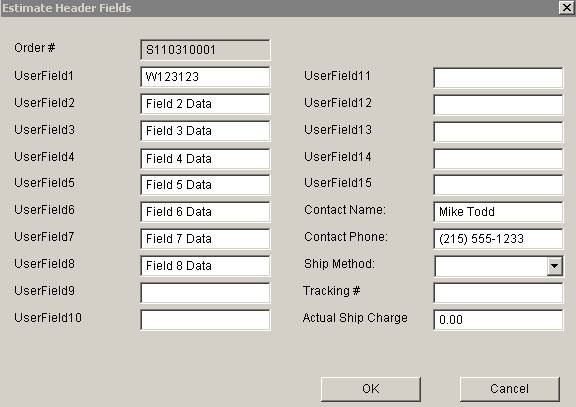
Task: Click the UserField8 field with Field 8 Data
Action: coord(205,266)
